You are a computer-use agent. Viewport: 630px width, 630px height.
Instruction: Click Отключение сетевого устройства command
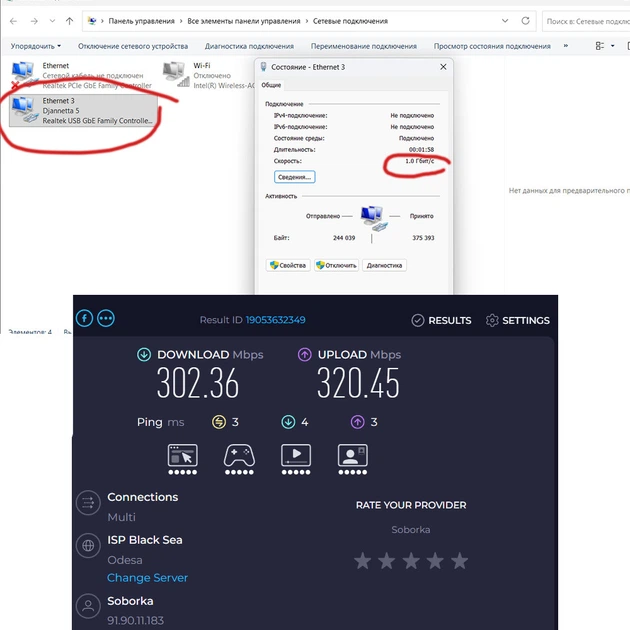133,46
